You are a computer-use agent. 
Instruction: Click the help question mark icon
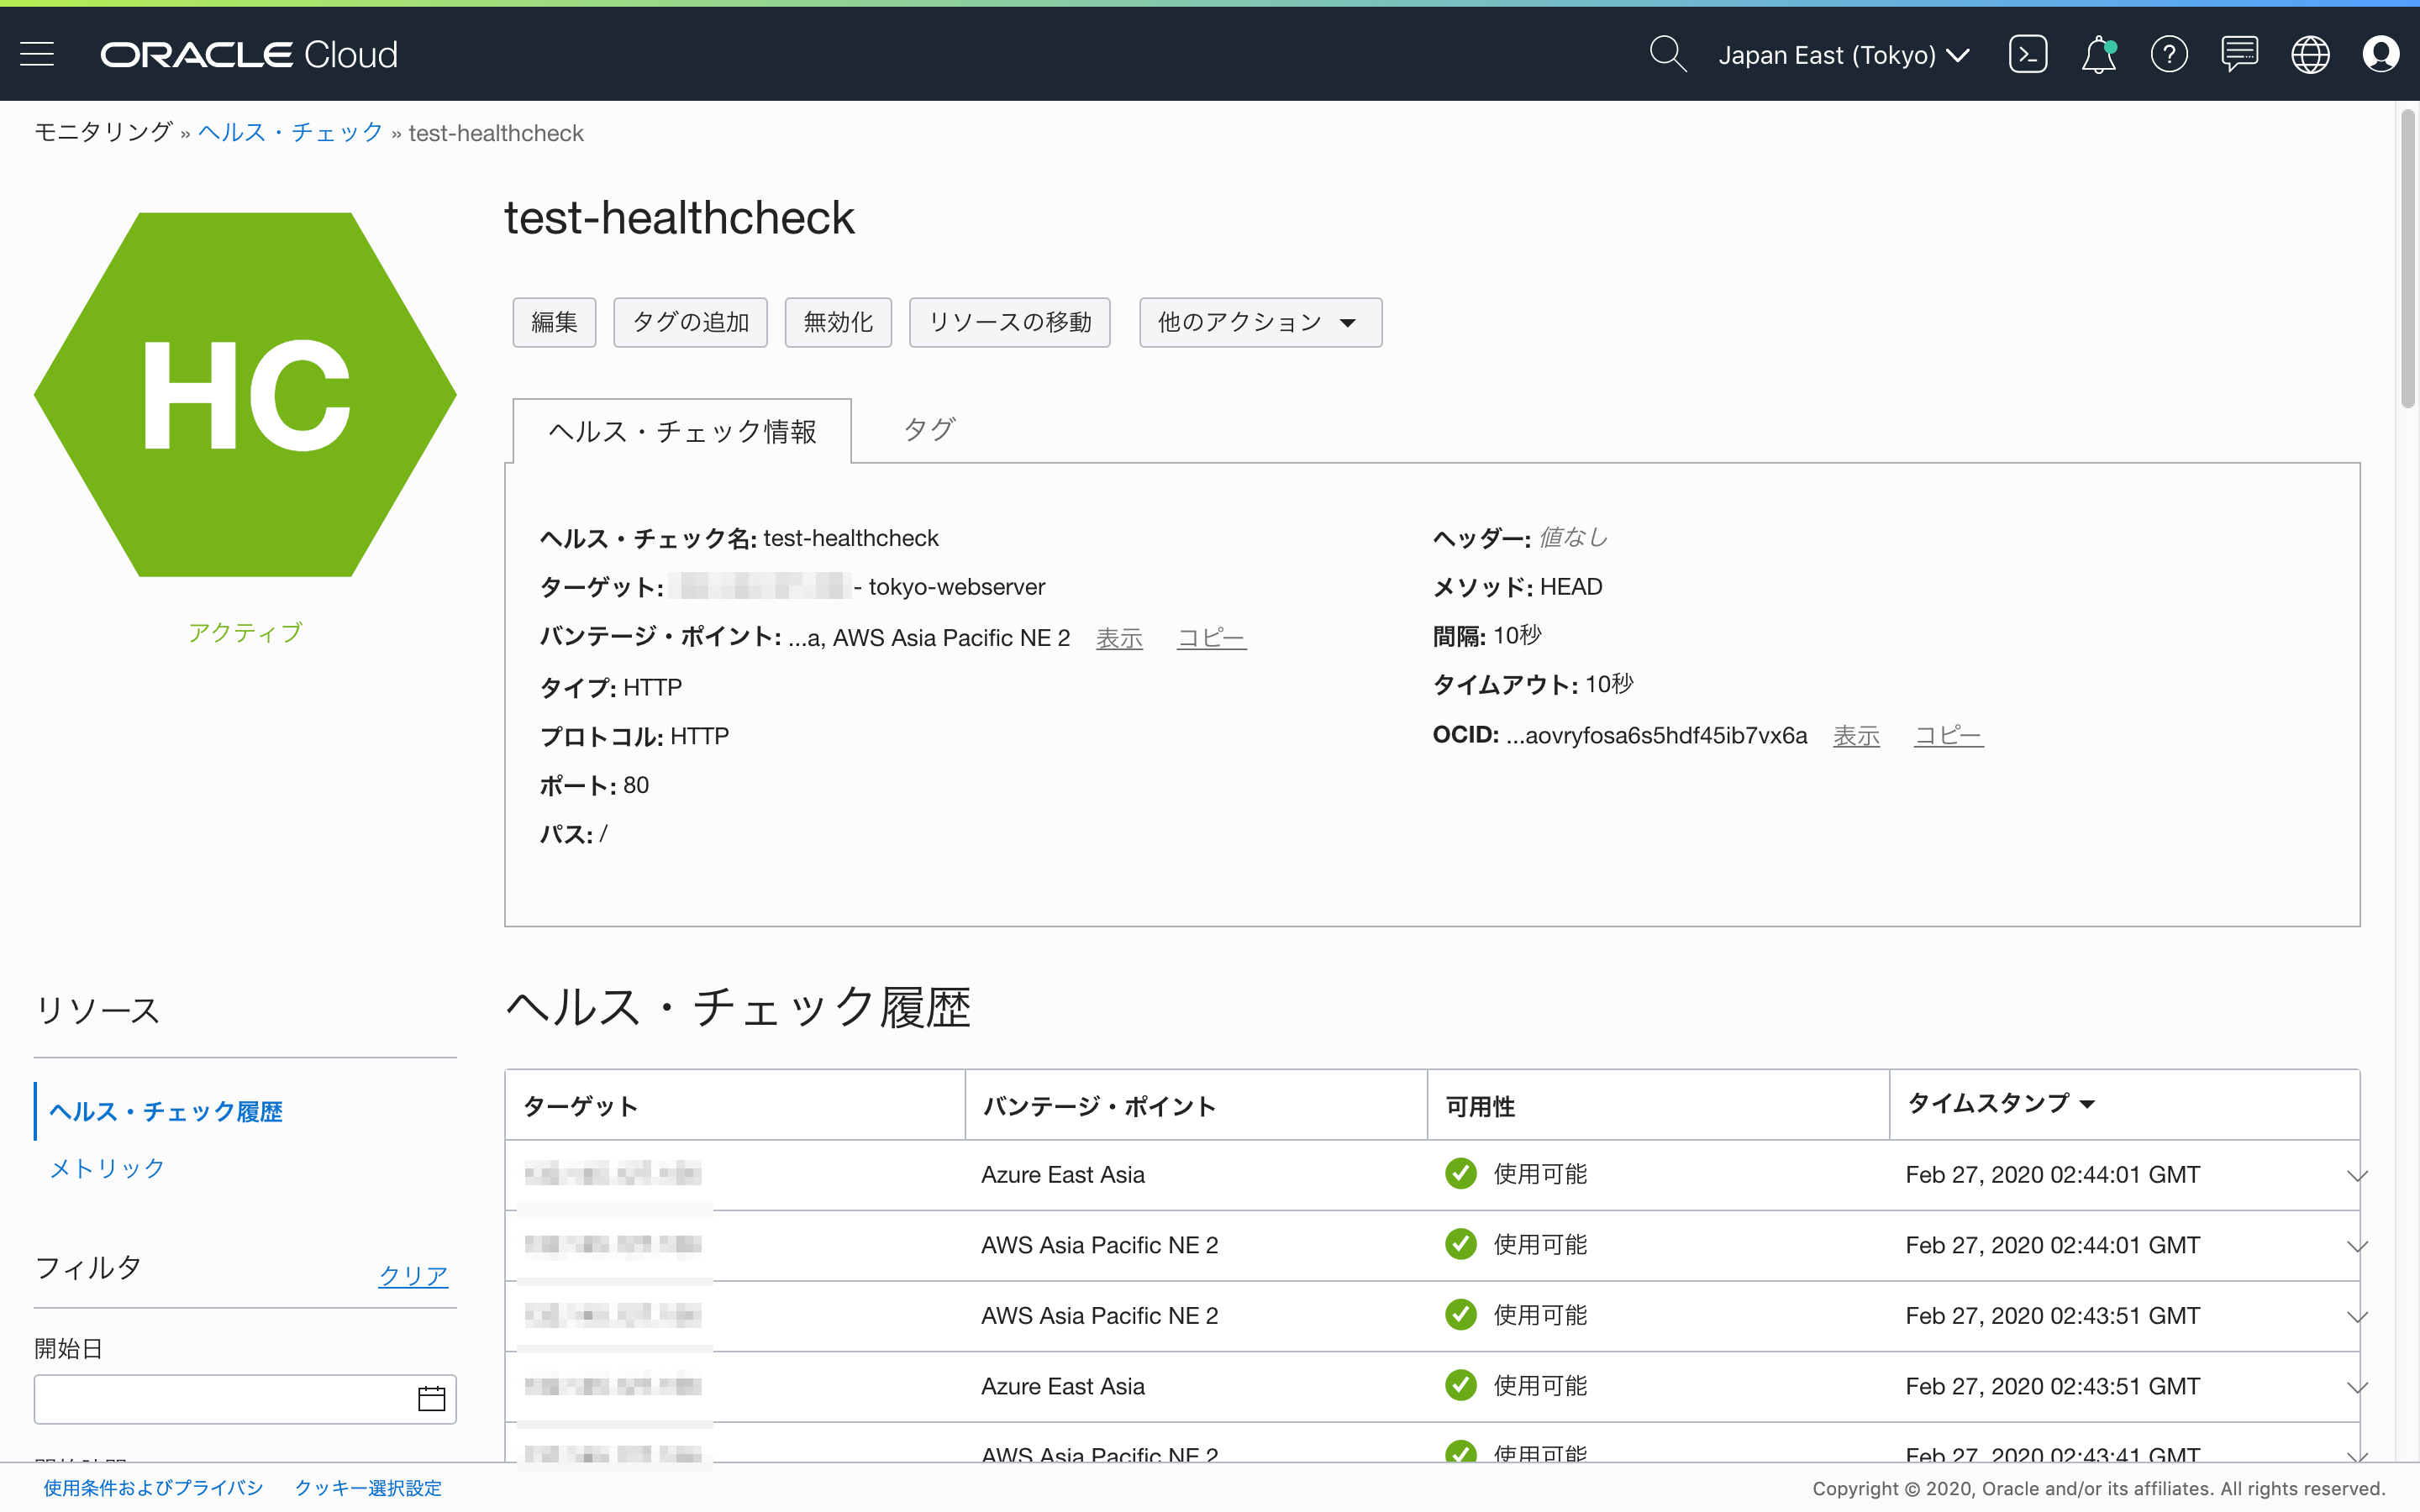pos(2169,54)
